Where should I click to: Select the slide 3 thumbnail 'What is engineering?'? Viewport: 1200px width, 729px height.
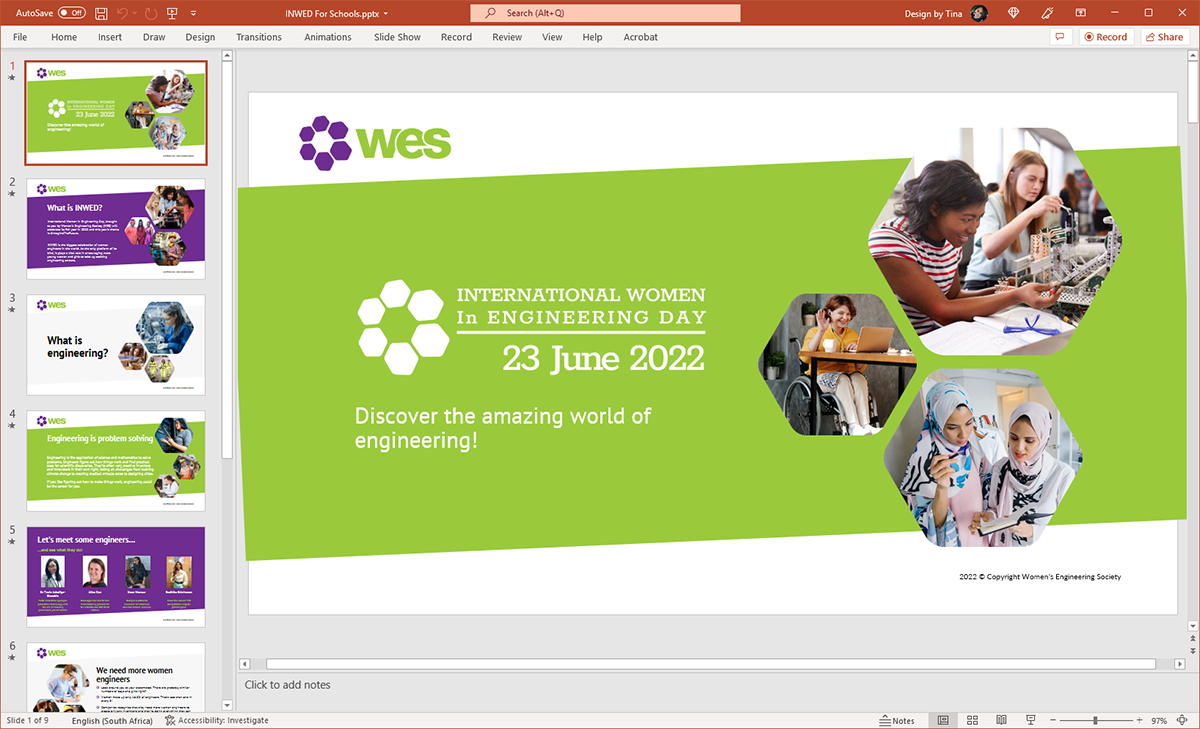[x=115, y=345]
